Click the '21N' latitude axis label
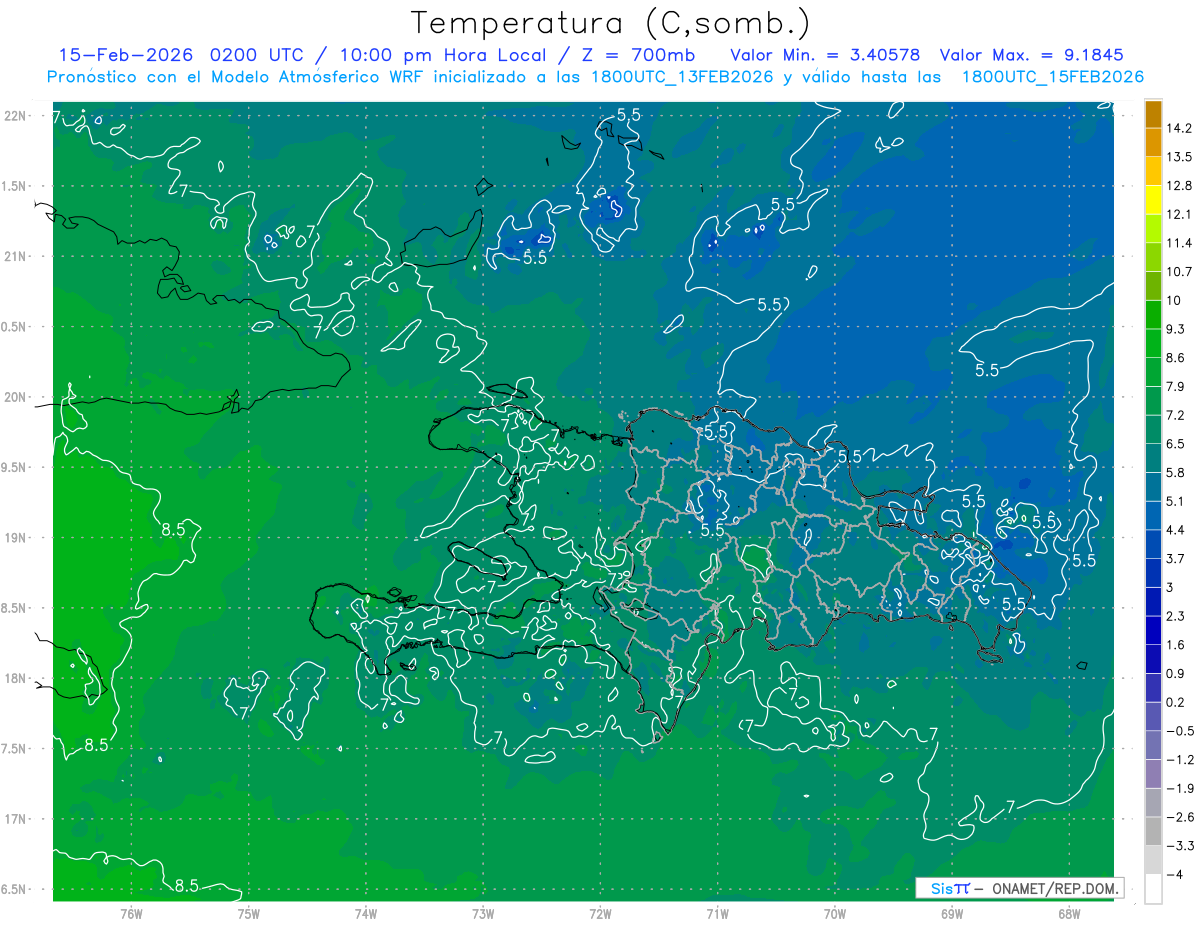 point(17,257)
